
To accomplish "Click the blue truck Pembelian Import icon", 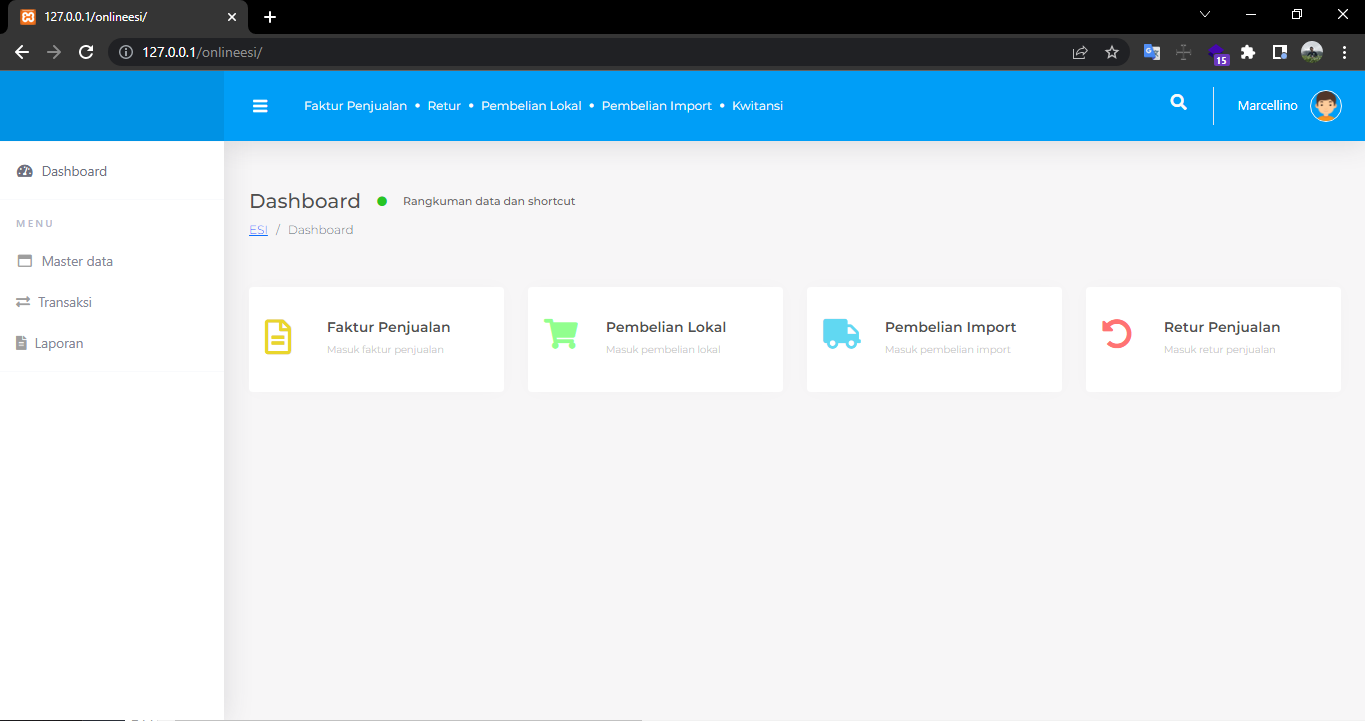I will [x=841, y=334].
